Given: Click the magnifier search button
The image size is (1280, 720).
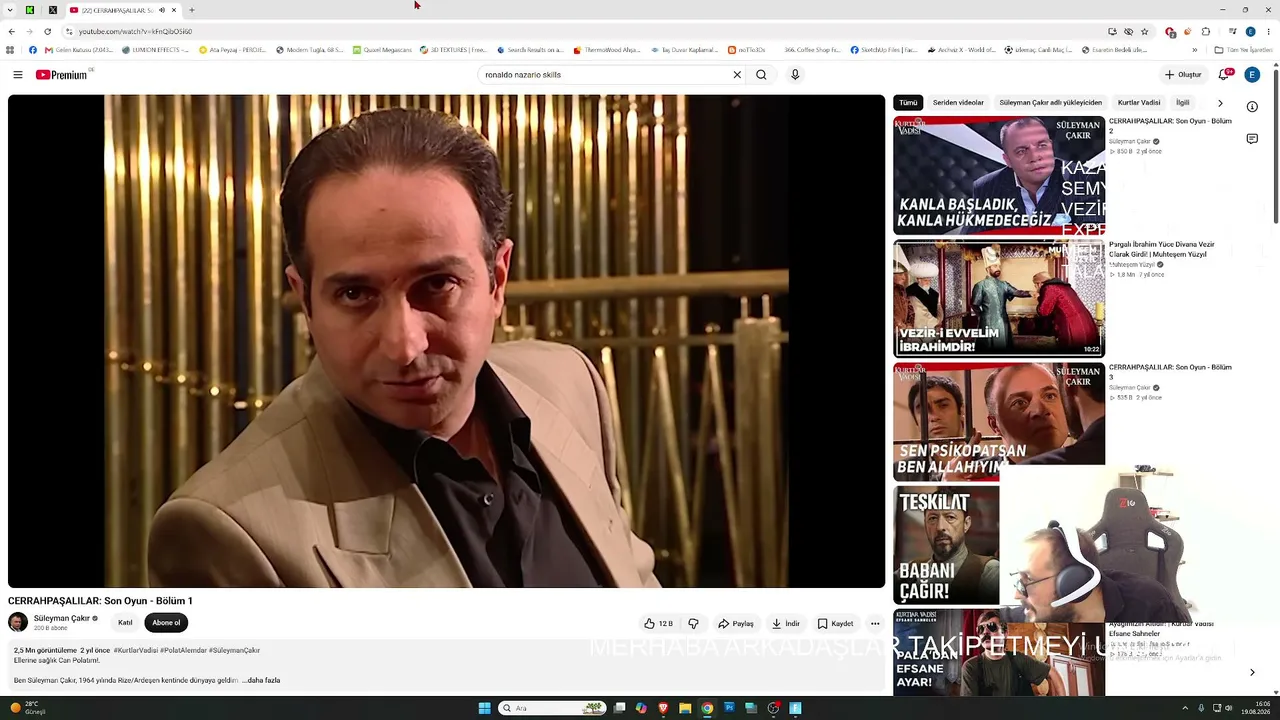Looking at the screenshot, I should pyautogui.click(x=761, y=75).
